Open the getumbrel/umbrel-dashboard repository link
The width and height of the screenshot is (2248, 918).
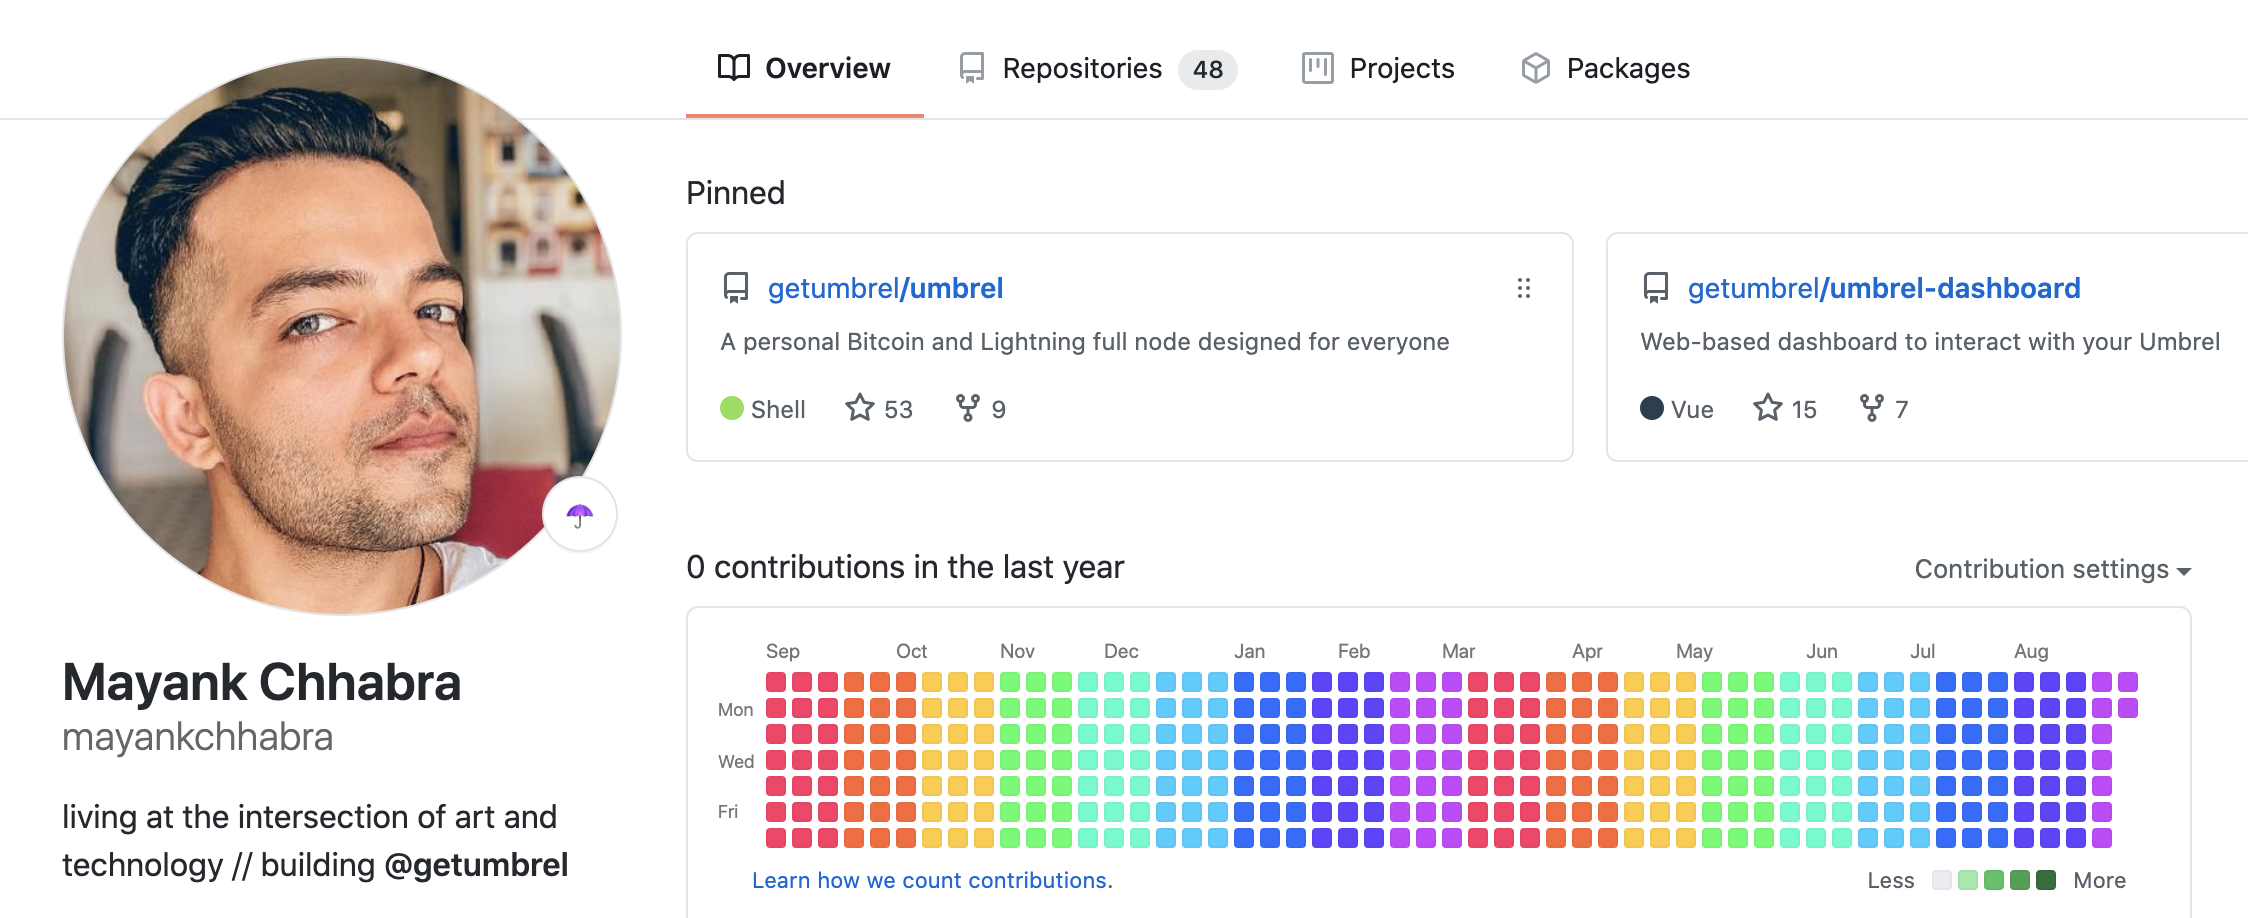[x=1884, y=288]
